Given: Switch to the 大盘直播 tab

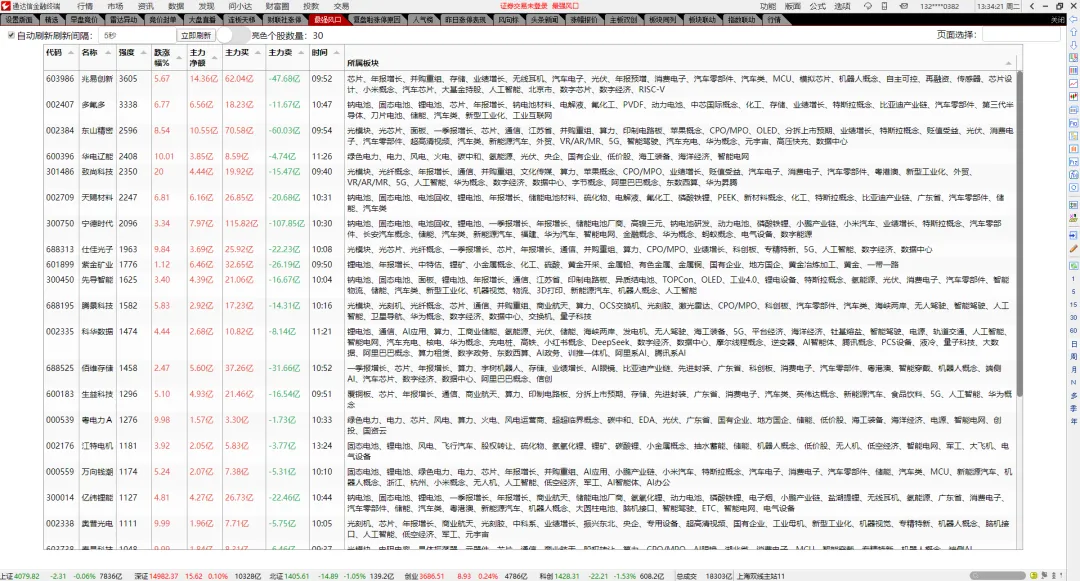Looking at the screenshot, I should (x=202, y=20).
